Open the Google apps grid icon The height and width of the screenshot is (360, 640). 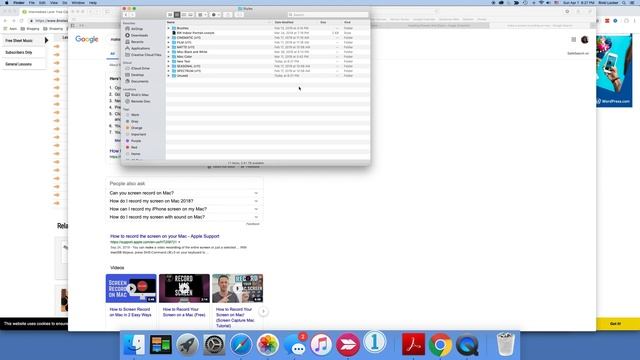click(x=573, y=40)
